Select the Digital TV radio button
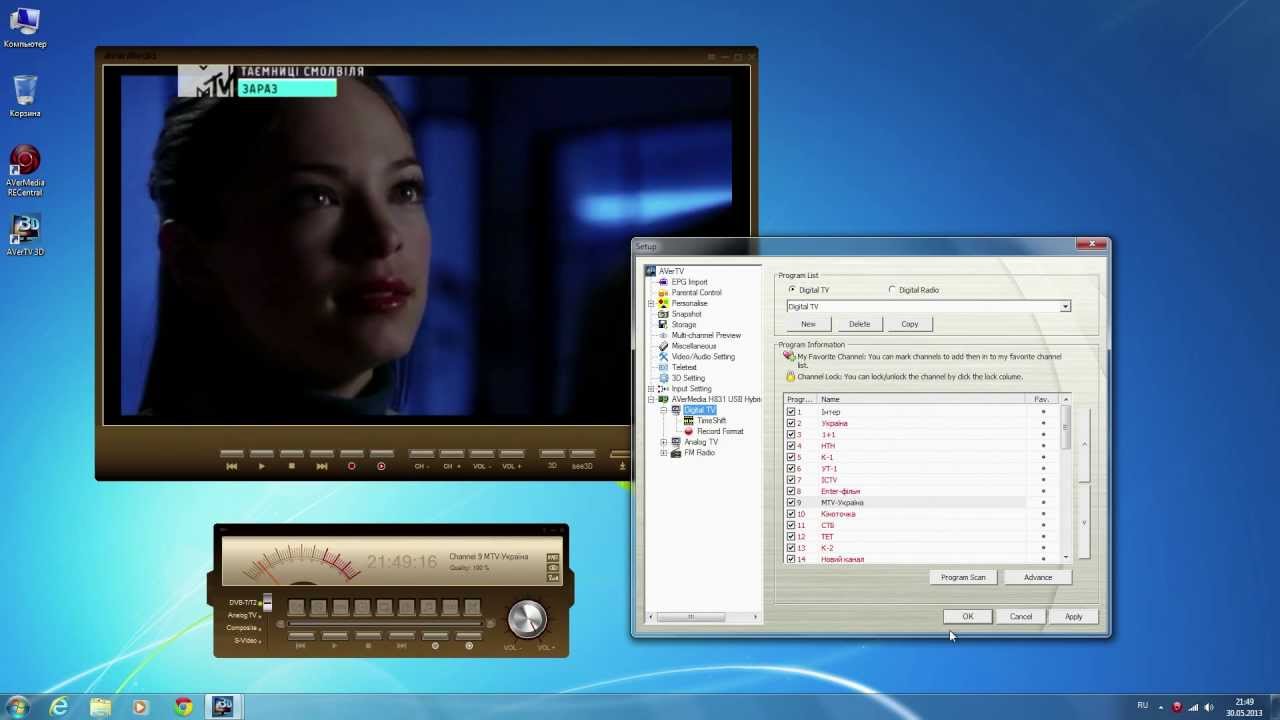The height and width of the screenshot is (720, 1280). (x=793, y=290)
